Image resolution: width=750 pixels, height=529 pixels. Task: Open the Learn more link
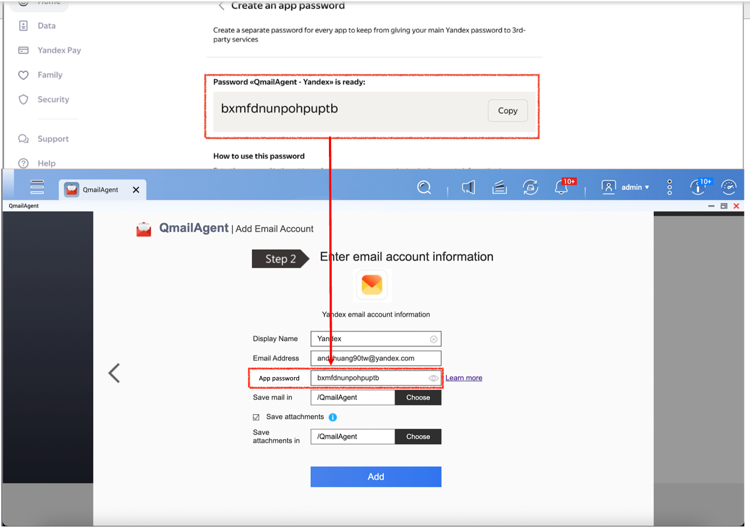tap(464, 378)
